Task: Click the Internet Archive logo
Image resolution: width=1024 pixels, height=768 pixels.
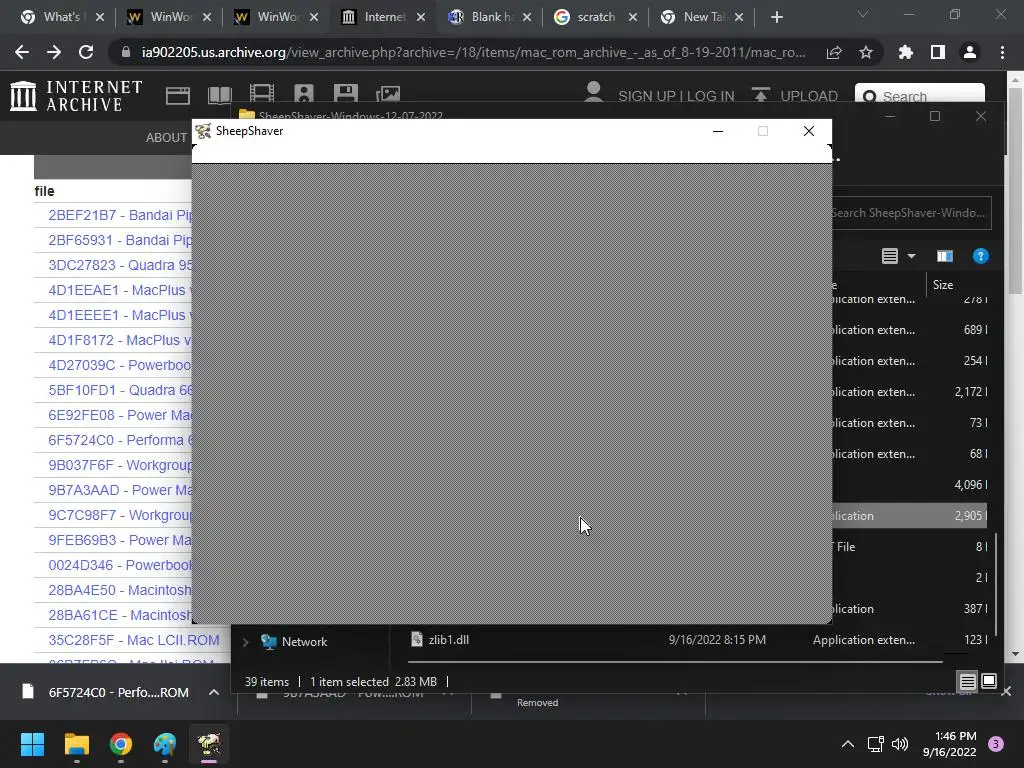Action: 76,95
